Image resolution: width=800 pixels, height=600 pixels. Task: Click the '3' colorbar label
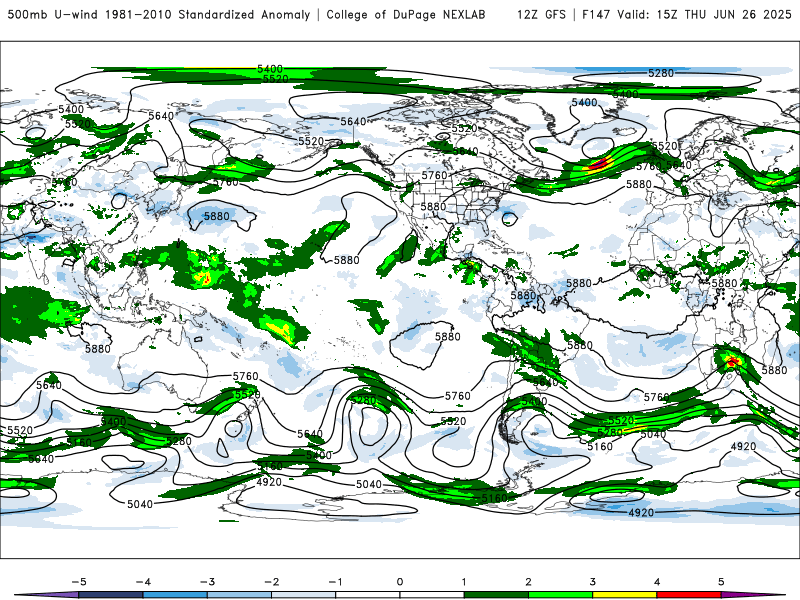(592, 582)
